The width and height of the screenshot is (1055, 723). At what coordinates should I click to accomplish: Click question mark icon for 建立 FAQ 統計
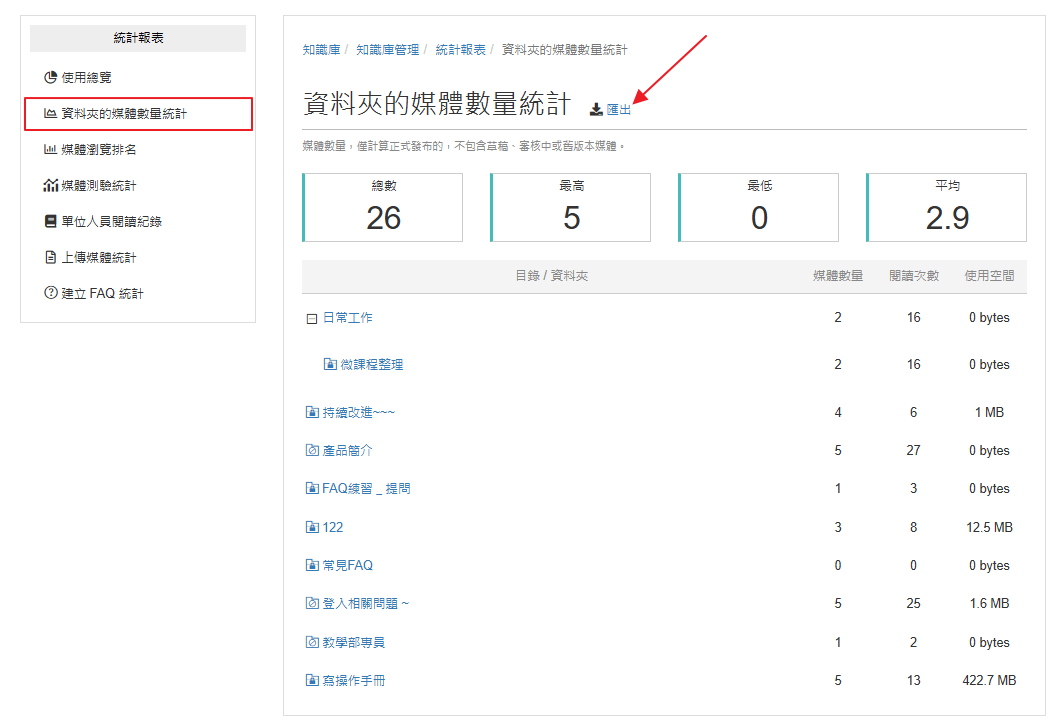click(50, 293)
